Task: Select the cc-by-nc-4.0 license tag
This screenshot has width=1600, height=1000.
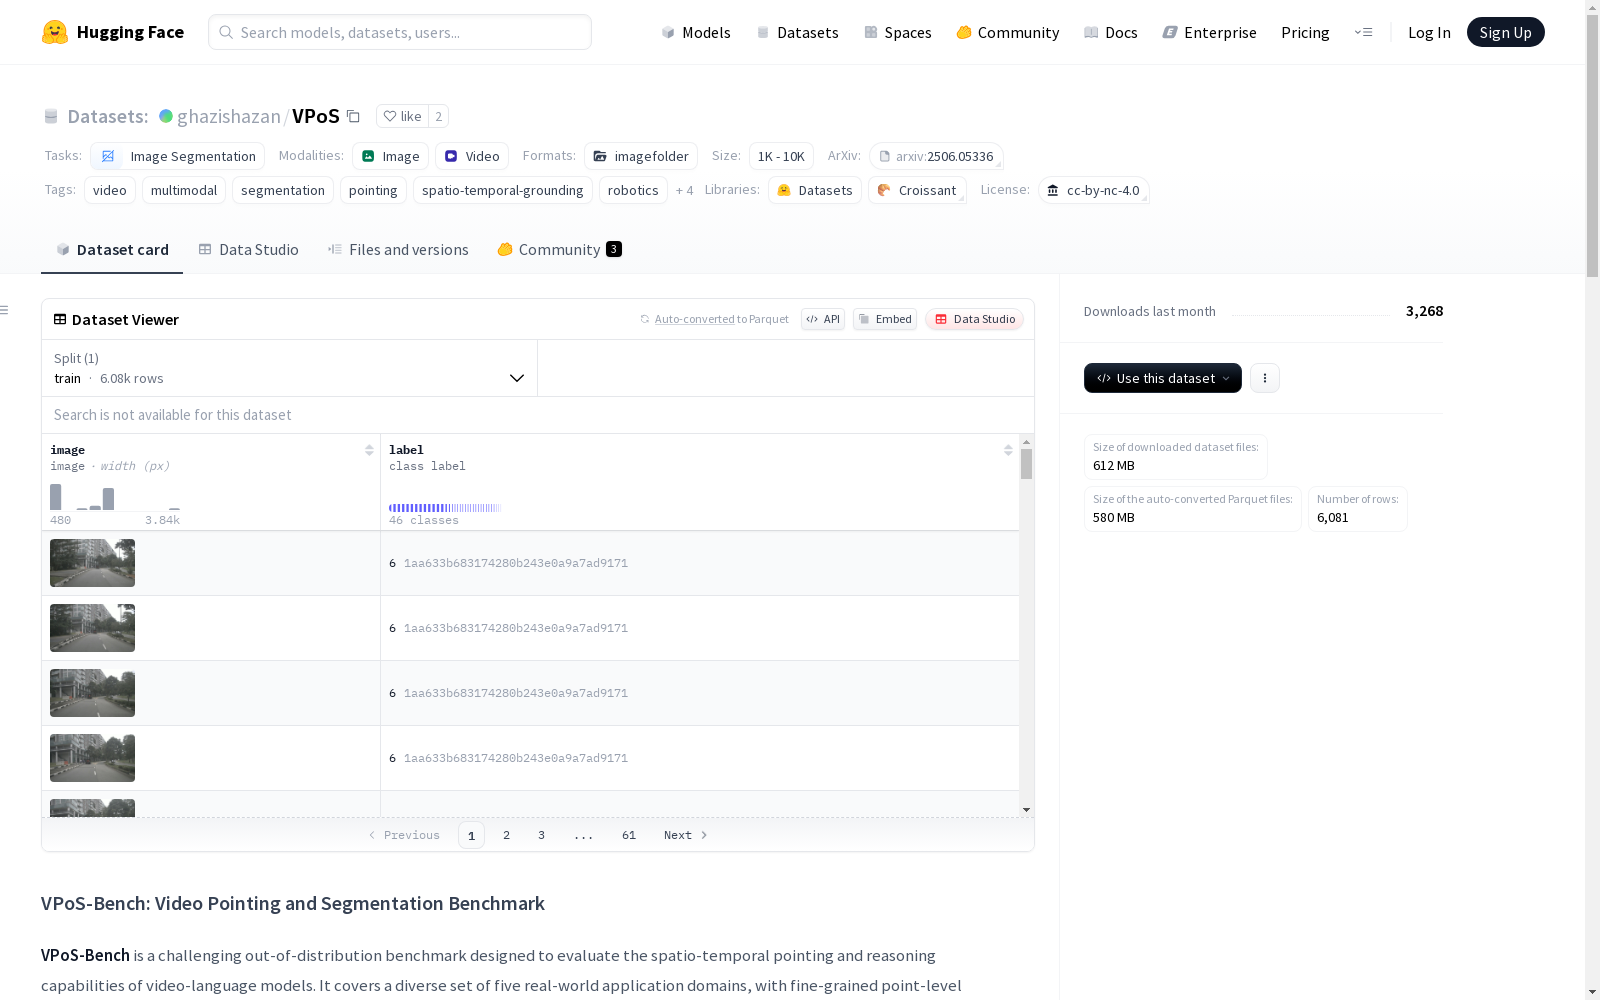Action: [x=1094, y=190]
